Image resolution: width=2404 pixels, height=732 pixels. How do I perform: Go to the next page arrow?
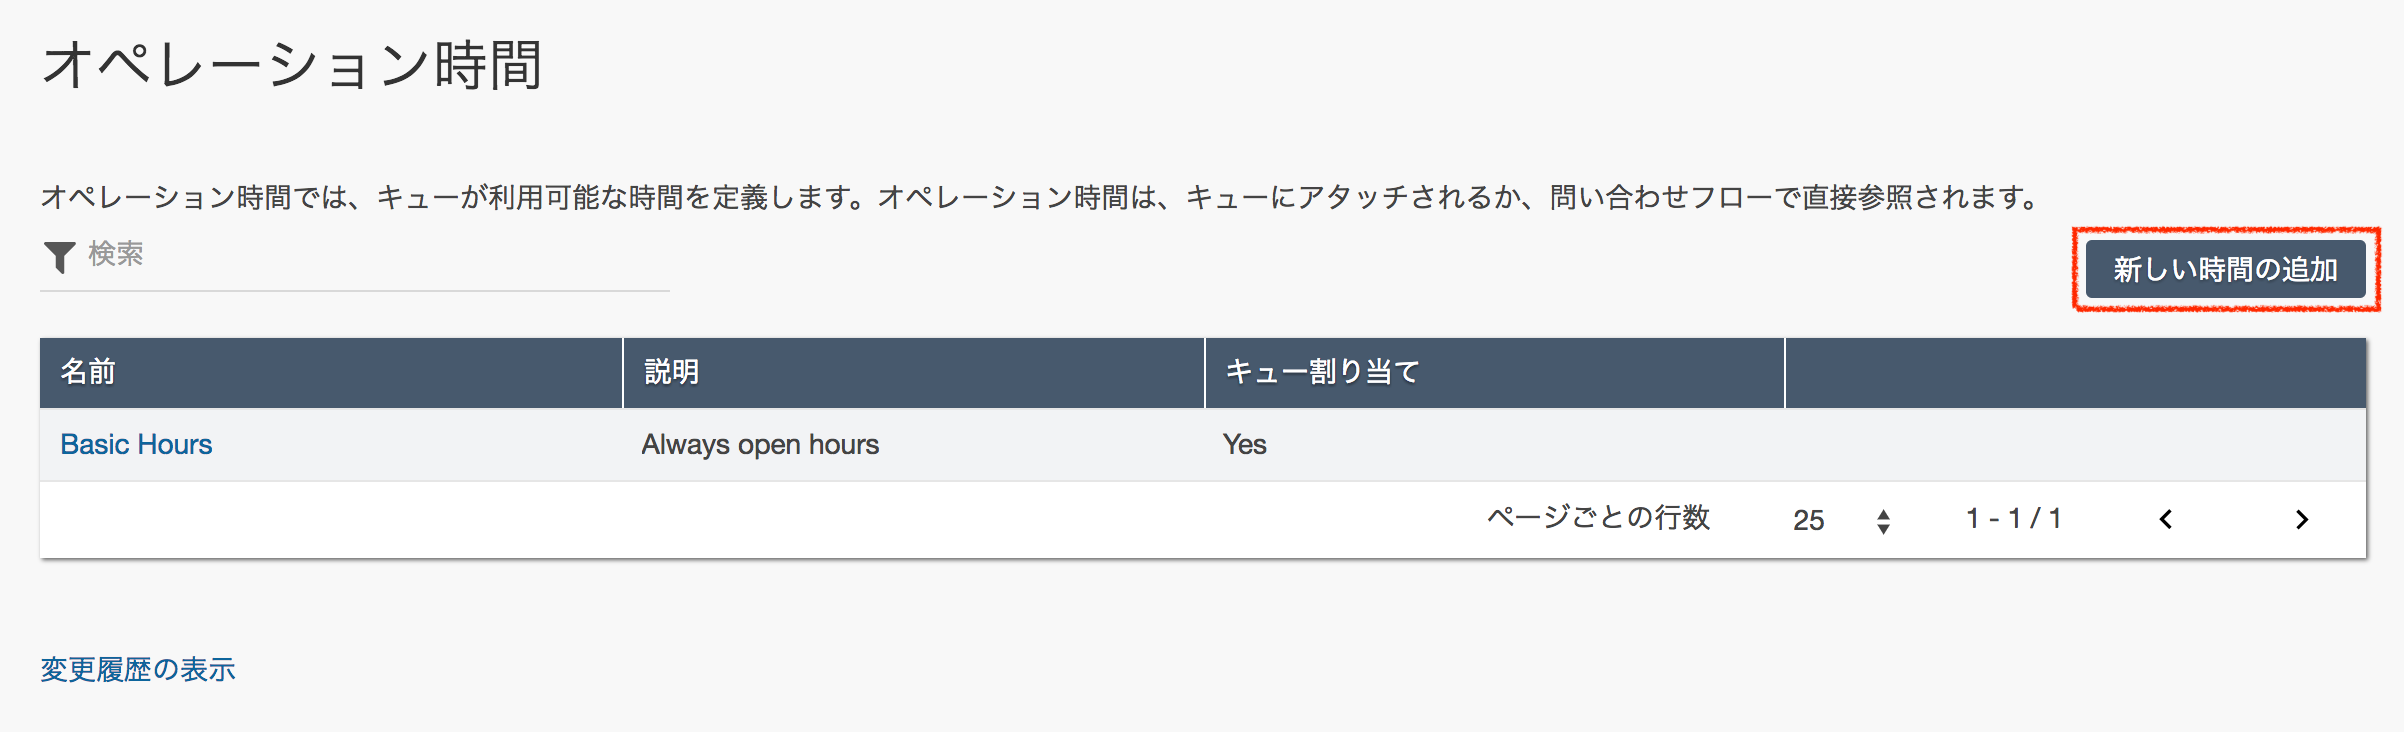pyautogui.click(x=2302, y=519)
